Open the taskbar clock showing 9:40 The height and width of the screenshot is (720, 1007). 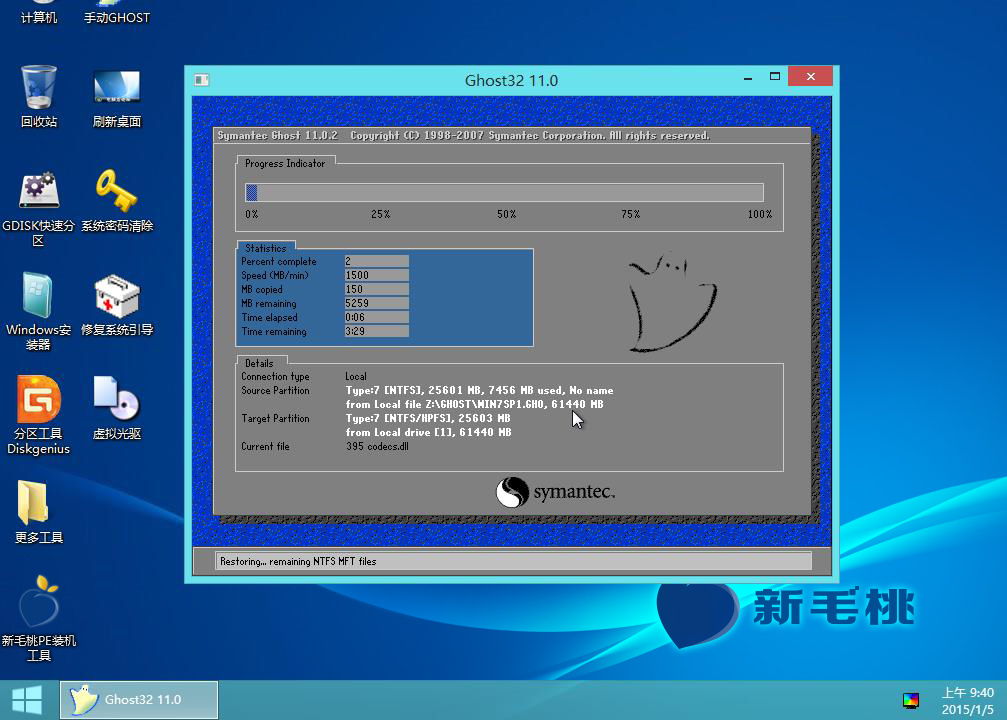point(967,701)
